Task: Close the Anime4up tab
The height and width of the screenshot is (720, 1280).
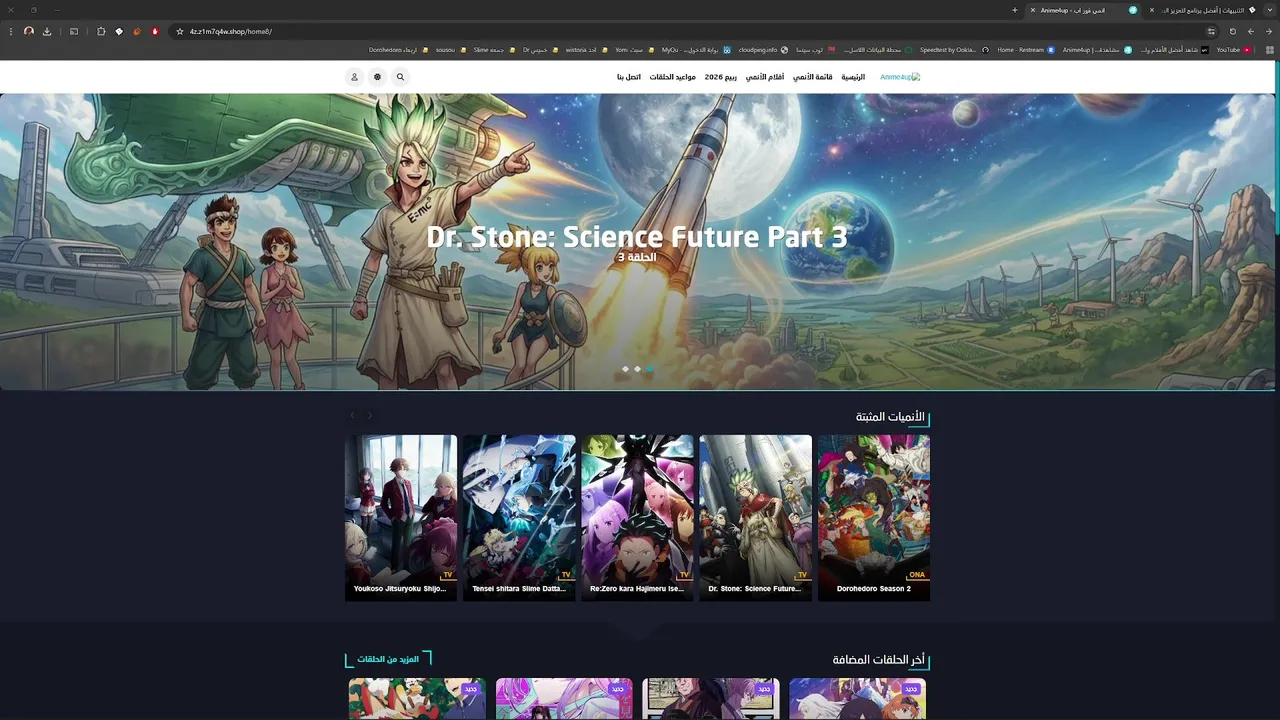Action: pos(1034,10)
